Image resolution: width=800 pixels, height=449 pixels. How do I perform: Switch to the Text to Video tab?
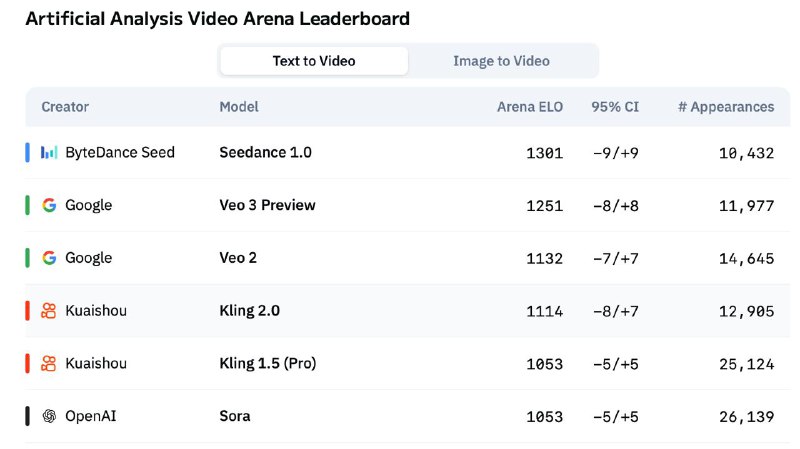pos(314,61)
